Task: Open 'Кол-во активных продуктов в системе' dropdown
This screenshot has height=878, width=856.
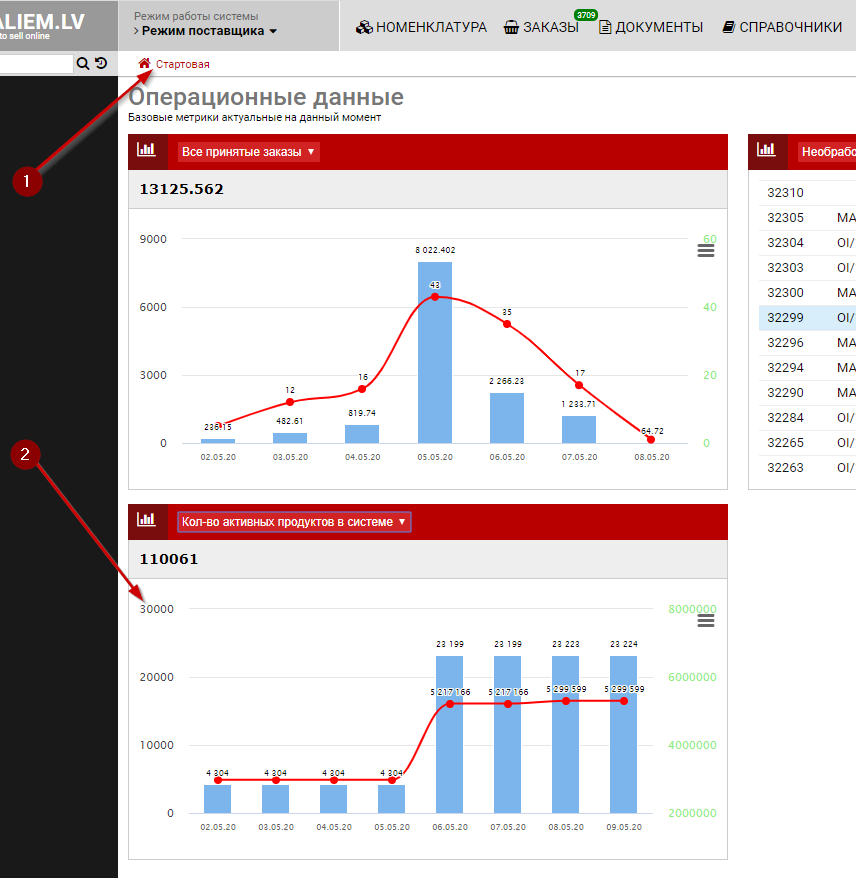Action: click(294, 522)
